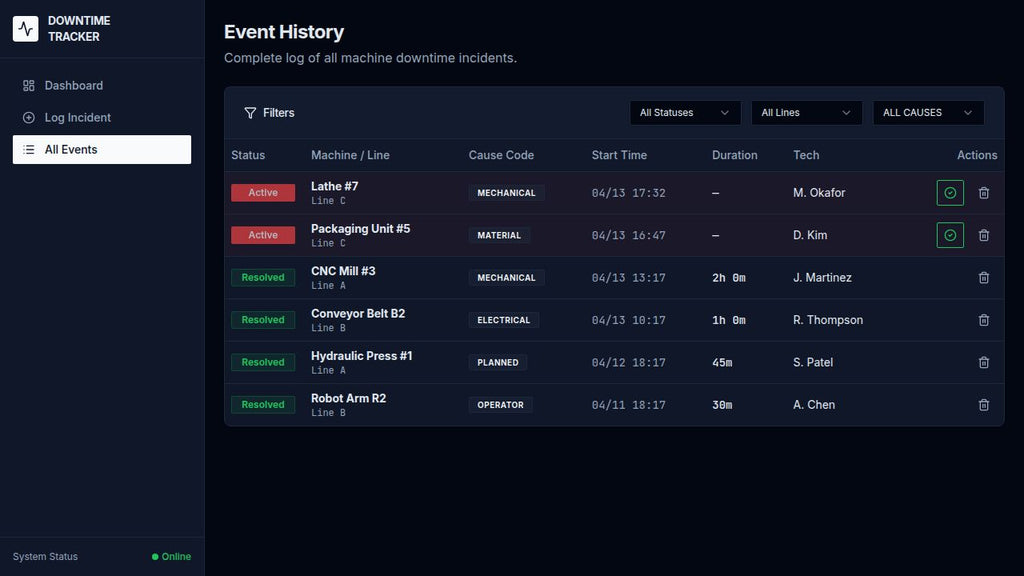
Task: Delete the Conveyor Belt B2 event
Action: click(x=984, y=320)
